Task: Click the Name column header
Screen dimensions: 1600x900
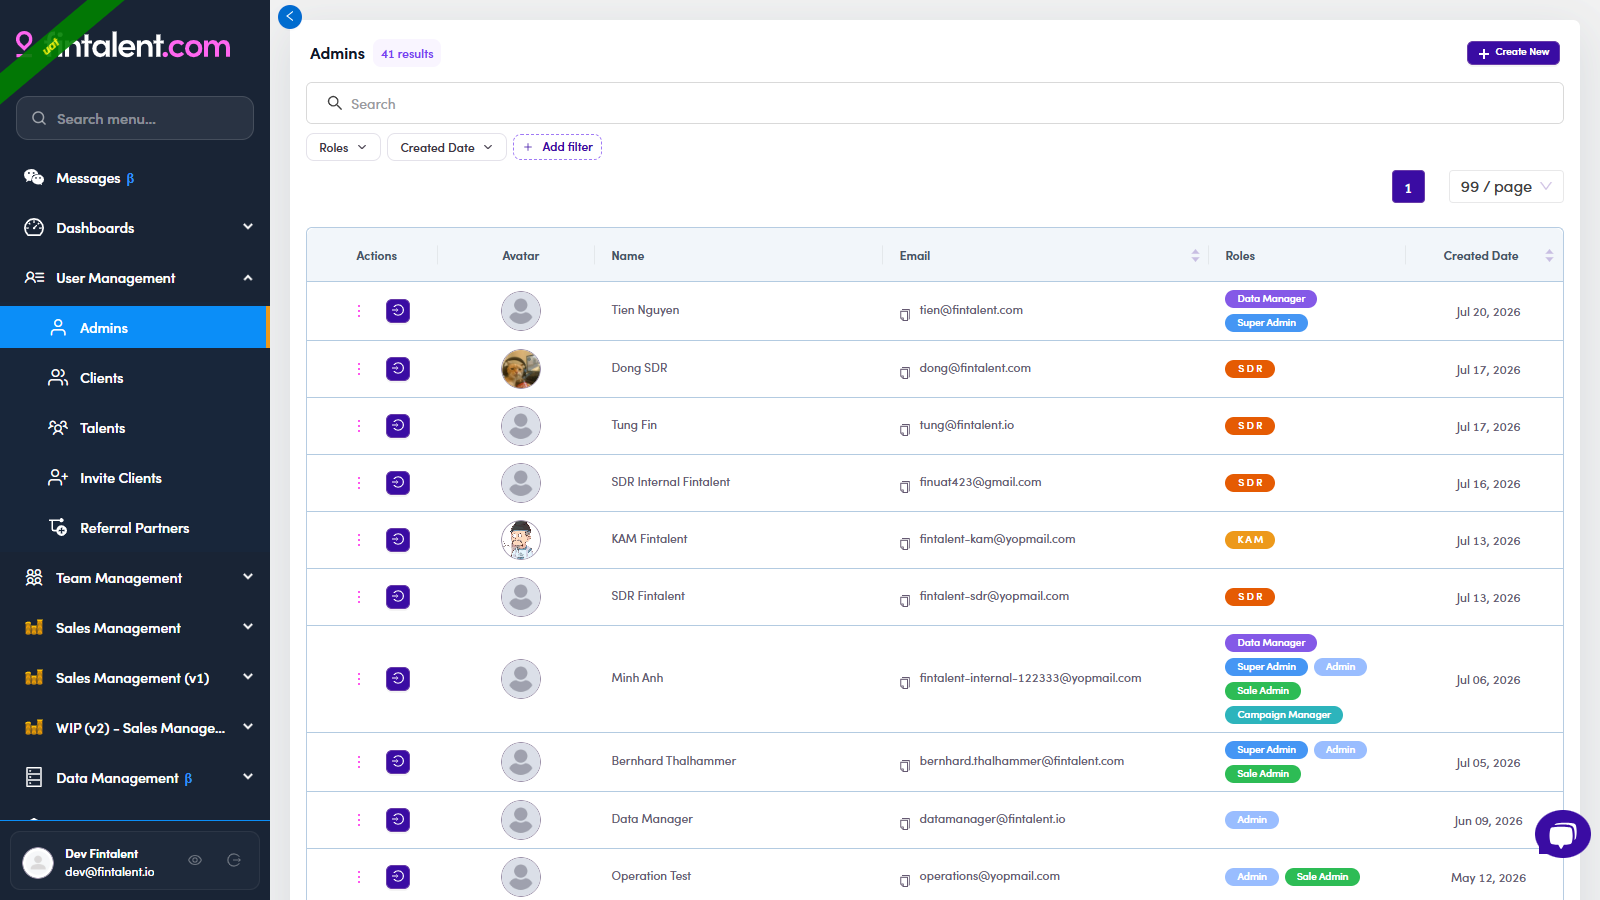Action: (628, 256)
